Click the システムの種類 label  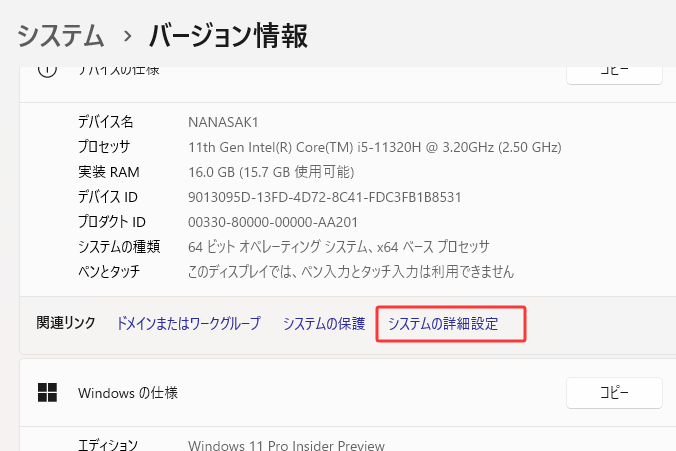[119, 247]
